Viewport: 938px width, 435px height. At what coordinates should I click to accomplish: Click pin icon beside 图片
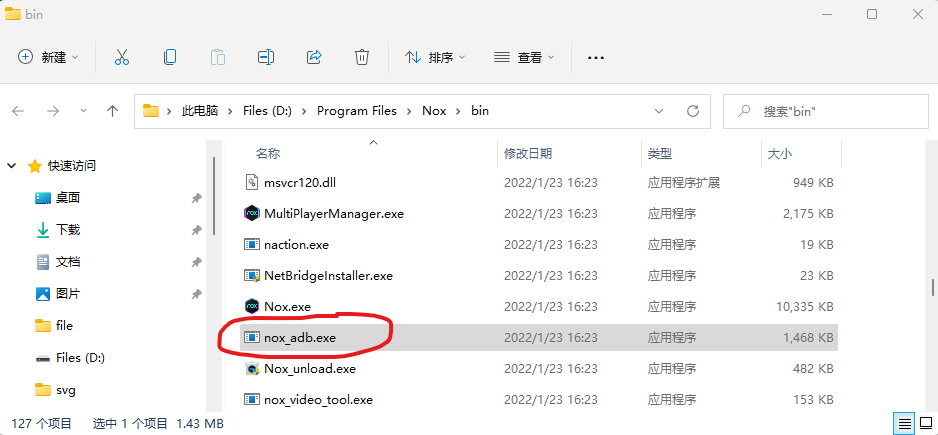coord(196,294)
